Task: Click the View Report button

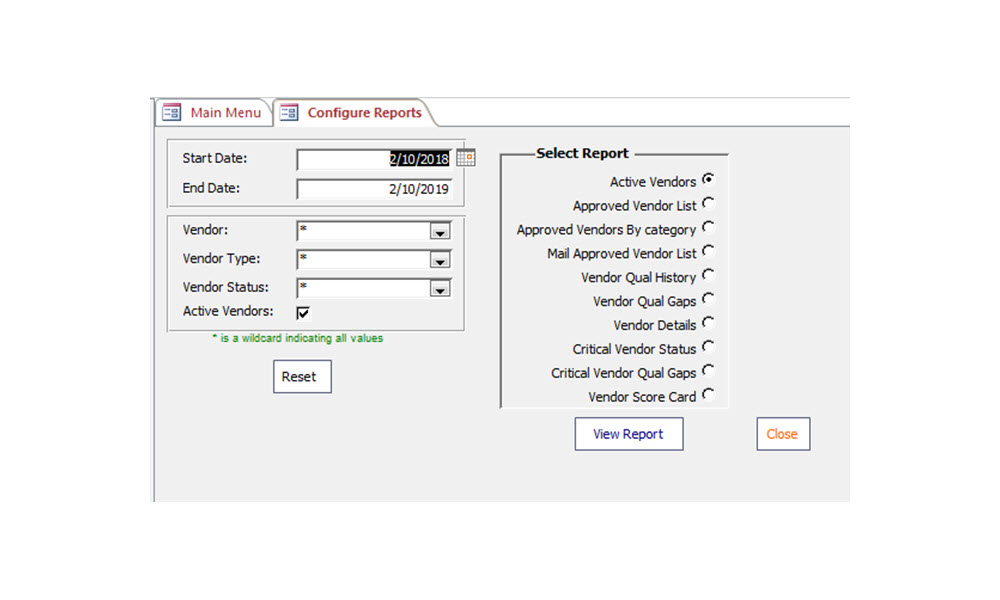Action: 628,434
